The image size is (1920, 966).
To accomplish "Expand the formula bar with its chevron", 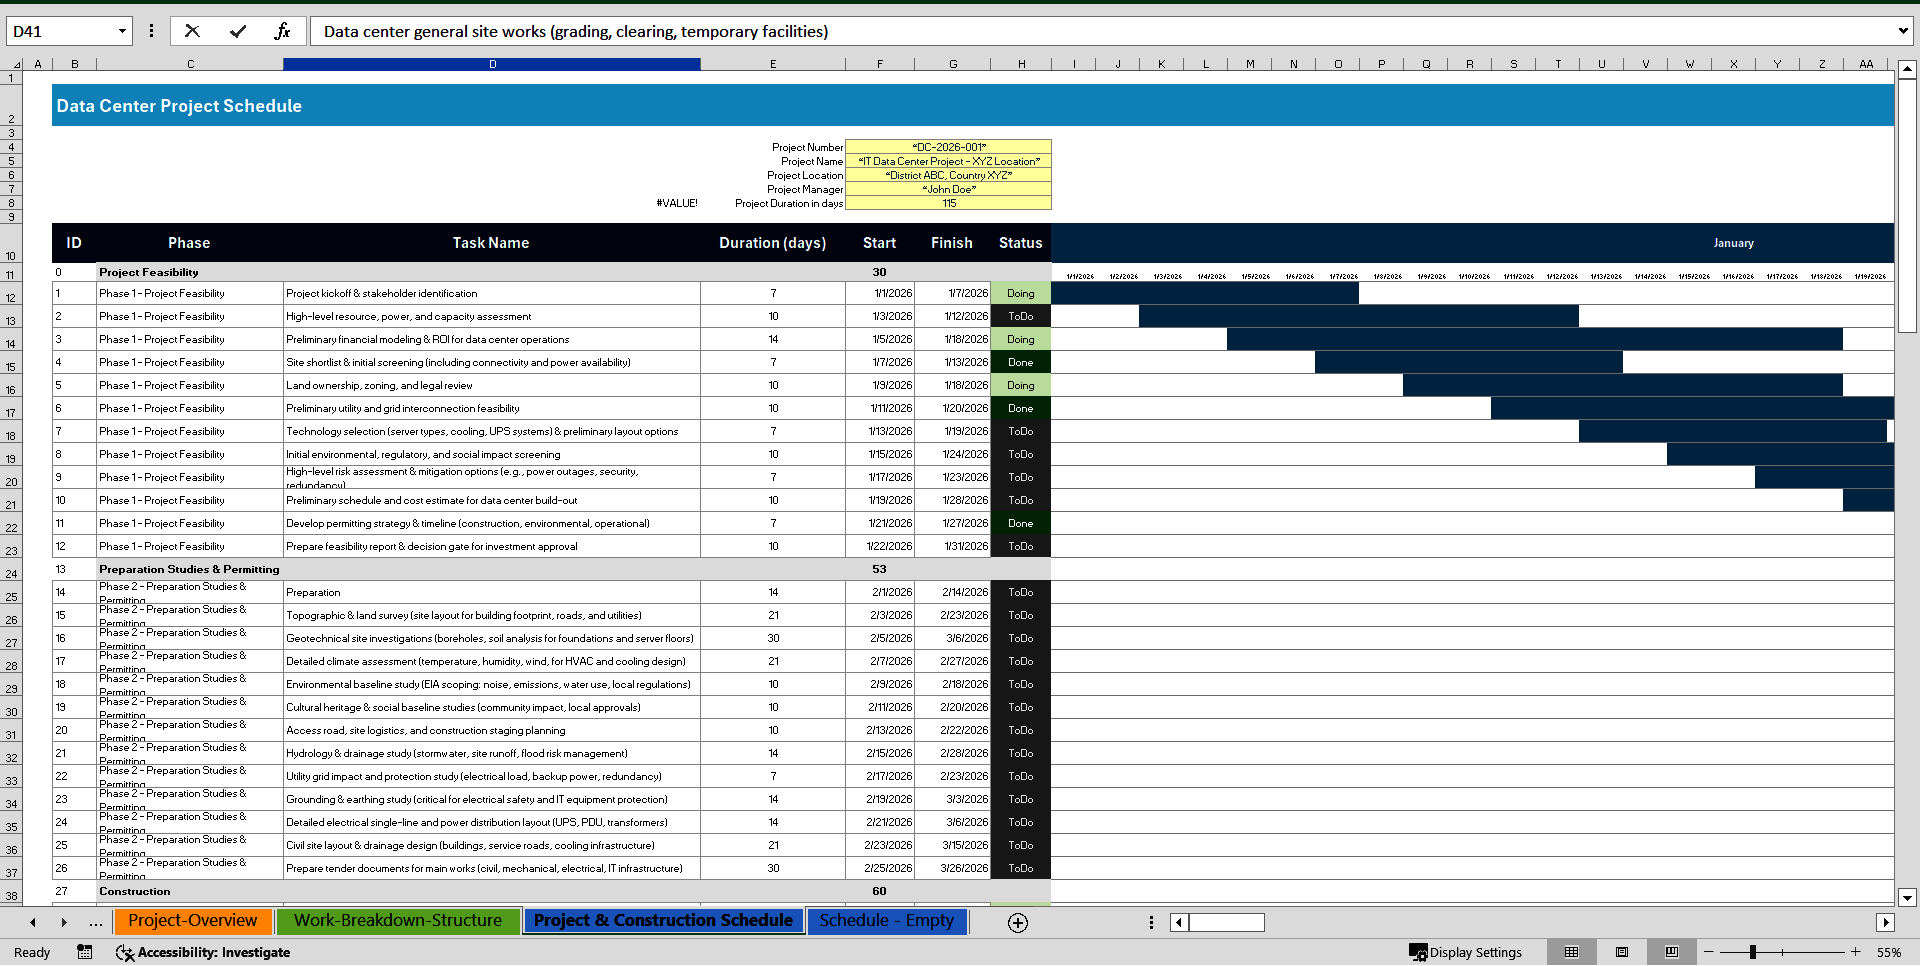I will pyautogui.click(x=1903, y=30).
